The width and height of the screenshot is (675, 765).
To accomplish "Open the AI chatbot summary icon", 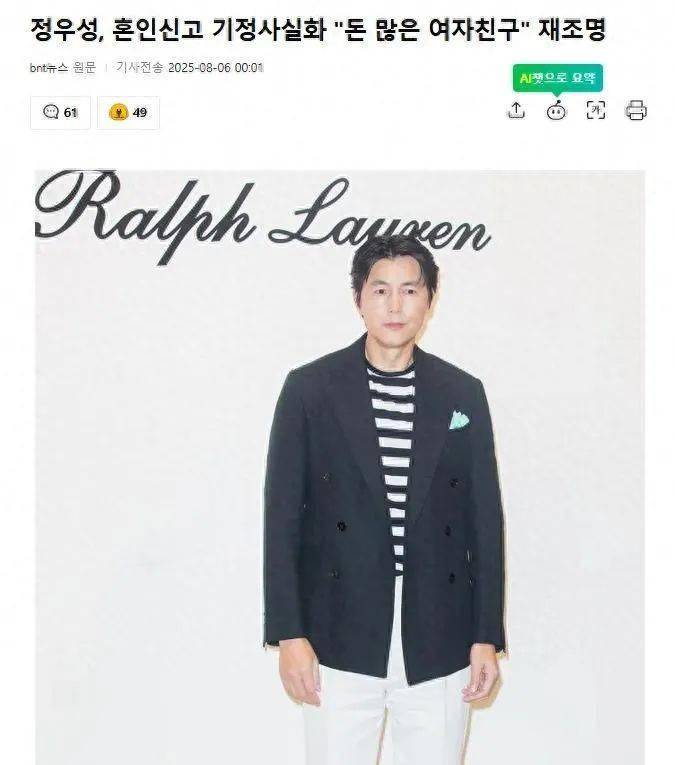I will [556, 111].
